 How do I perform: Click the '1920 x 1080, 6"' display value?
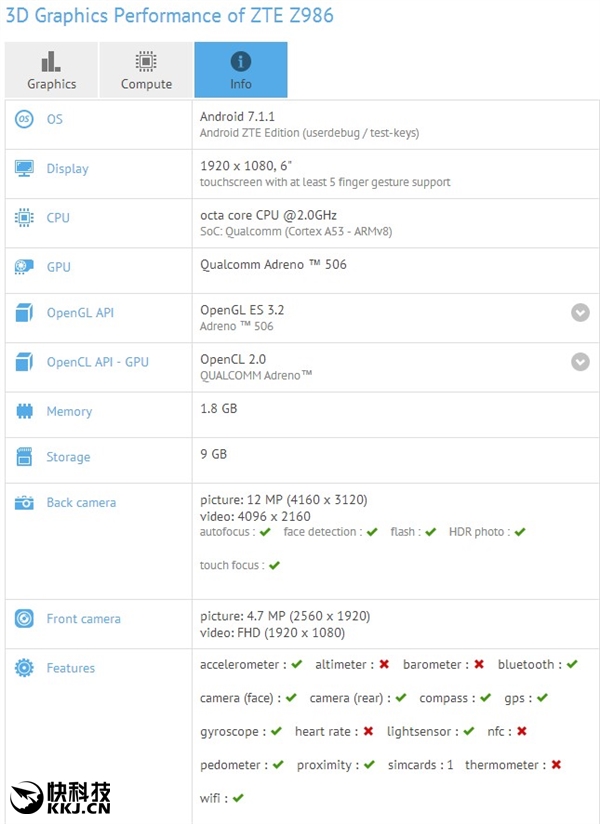point(246,166)
